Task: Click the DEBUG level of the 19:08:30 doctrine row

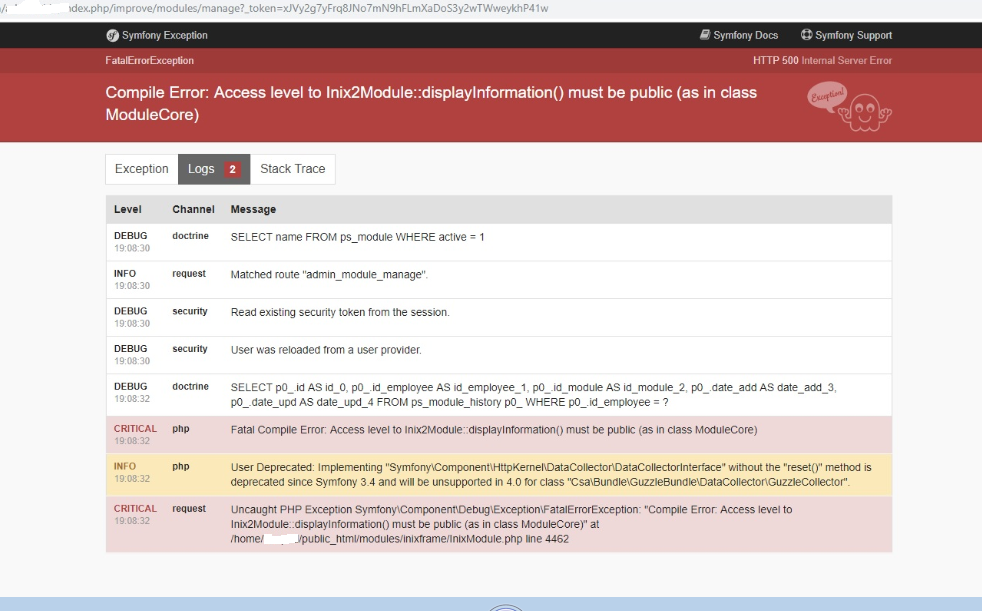Action: [130, 236]
